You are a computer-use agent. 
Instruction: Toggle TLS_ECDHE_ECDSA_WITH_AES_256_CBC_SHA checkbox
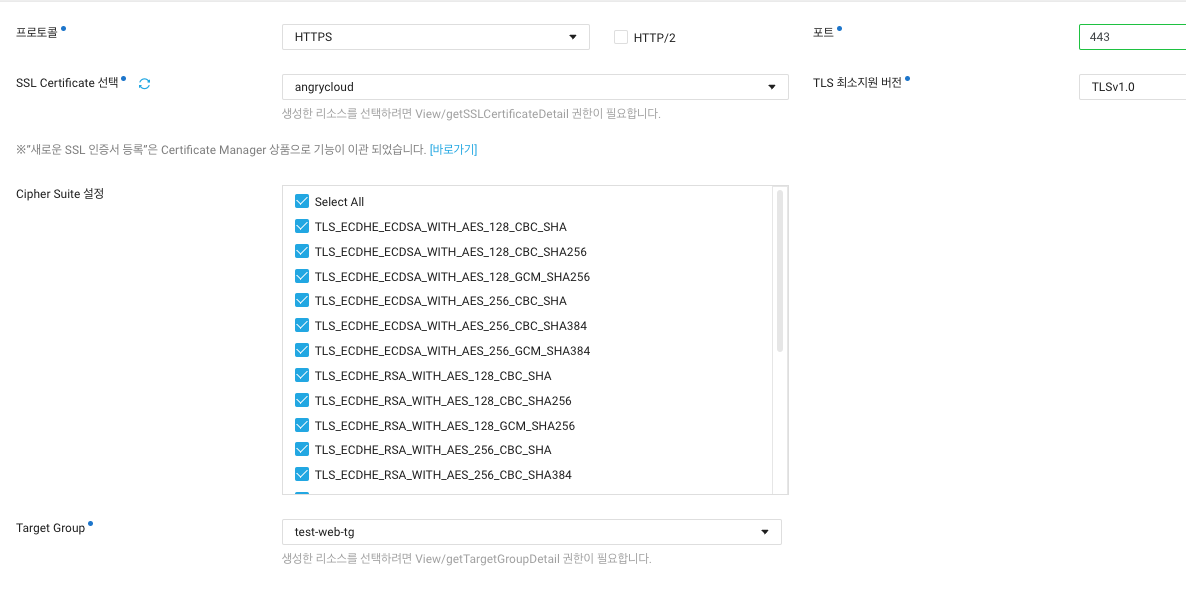tap(302, 300)
